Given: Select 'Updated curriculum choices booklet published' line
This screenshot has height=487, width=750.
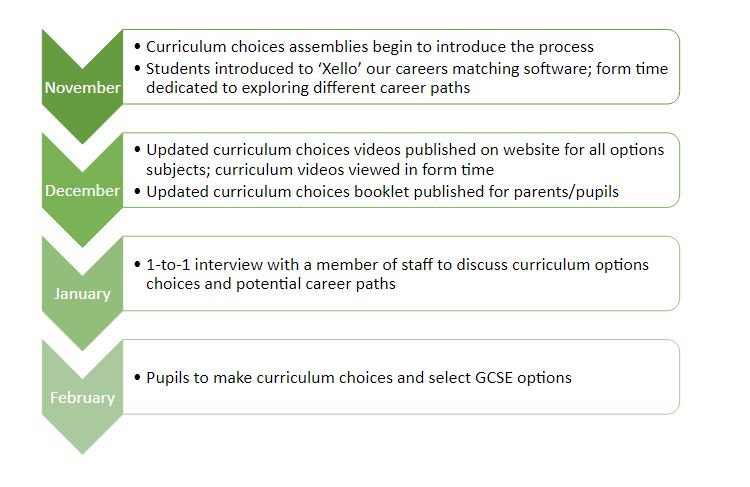Looking at the screenshot, I should 382,192.
